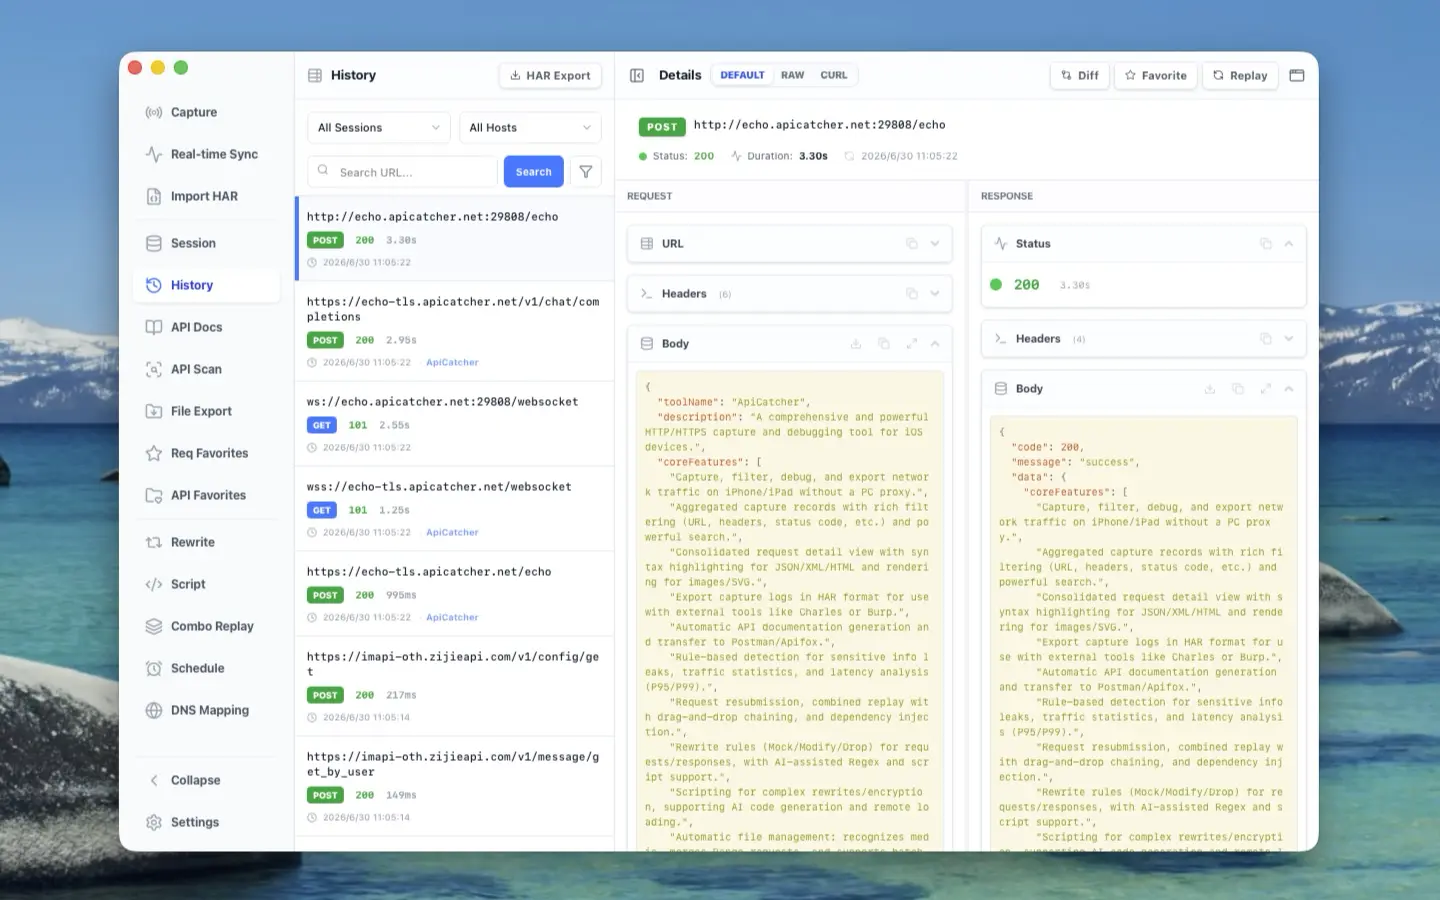Collapse the response Status section

[1289, 243]
